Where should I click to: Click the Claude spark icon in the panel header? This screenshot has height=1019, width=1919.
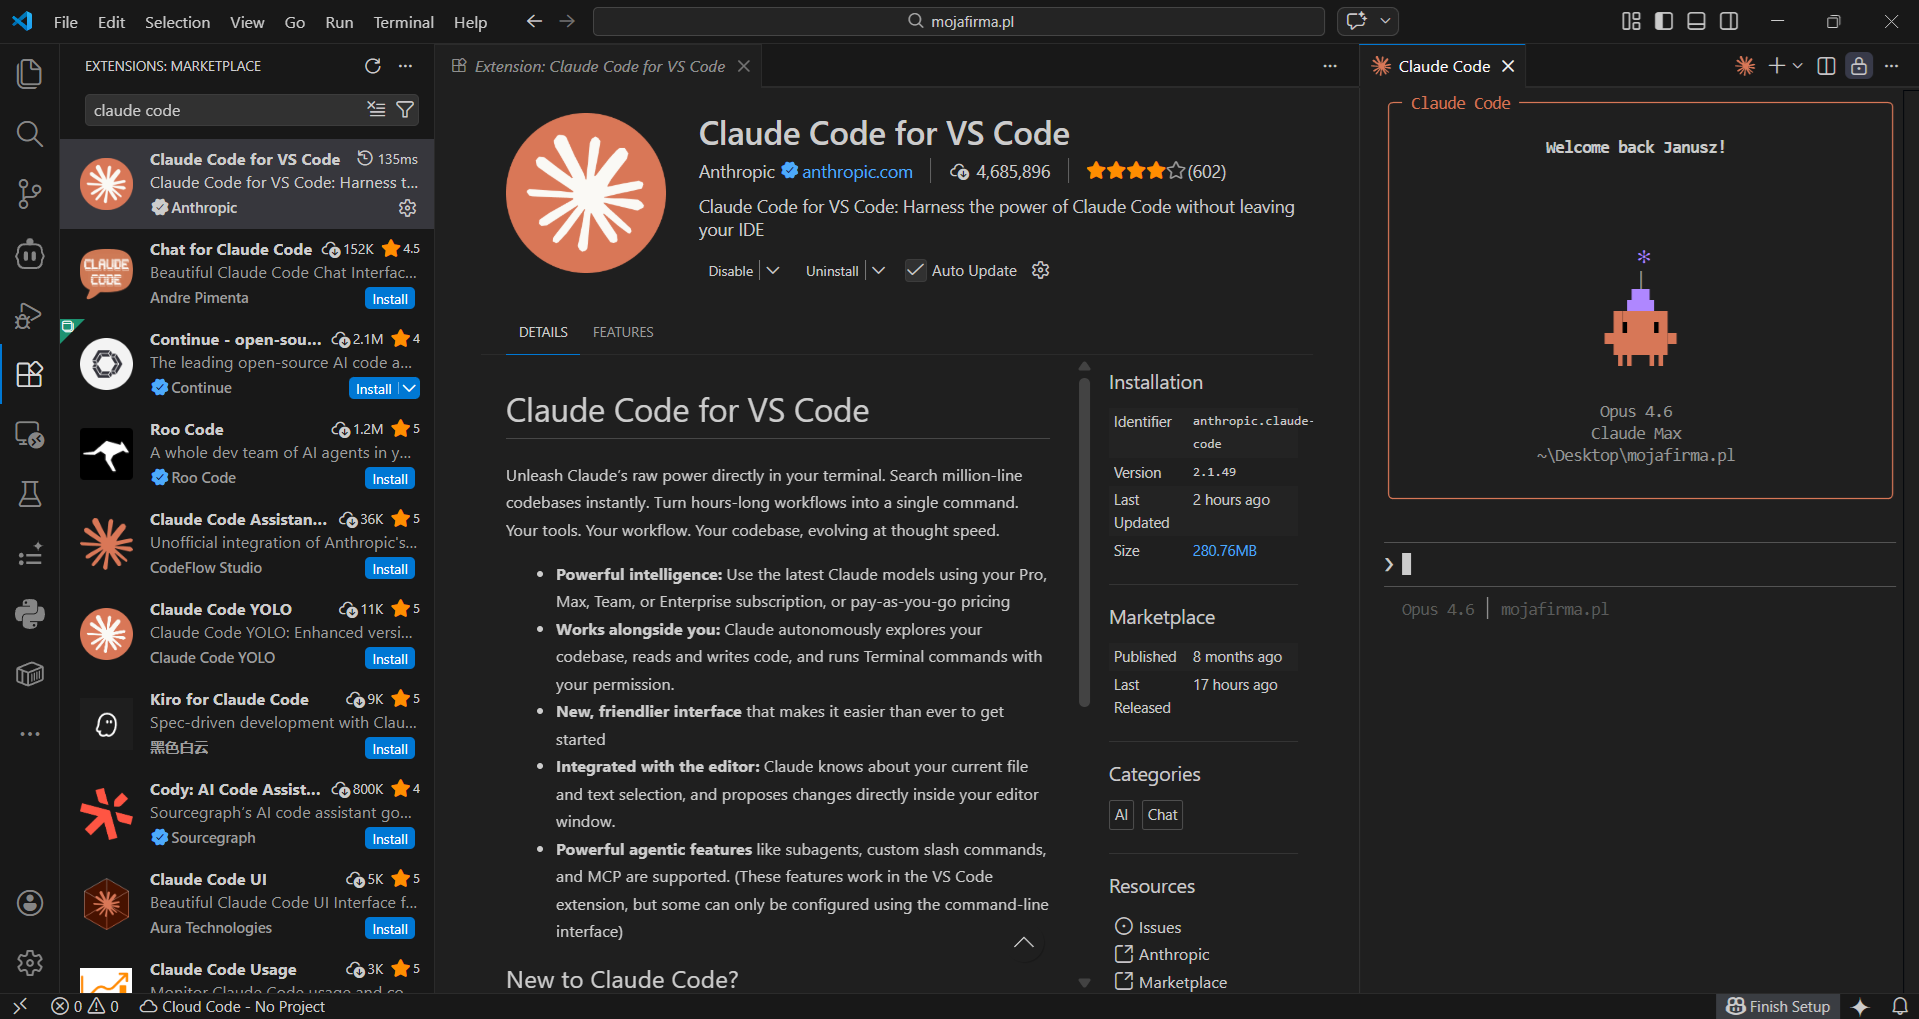[x=1745, y=65]
